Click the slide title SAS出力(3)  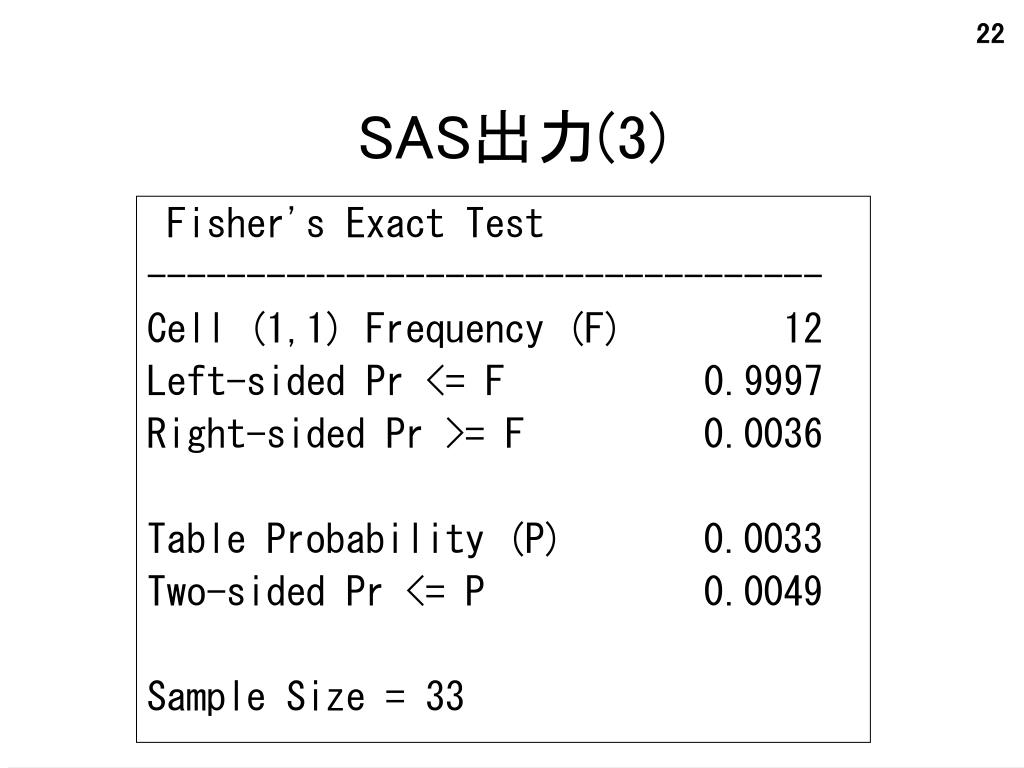click(513, 138)
